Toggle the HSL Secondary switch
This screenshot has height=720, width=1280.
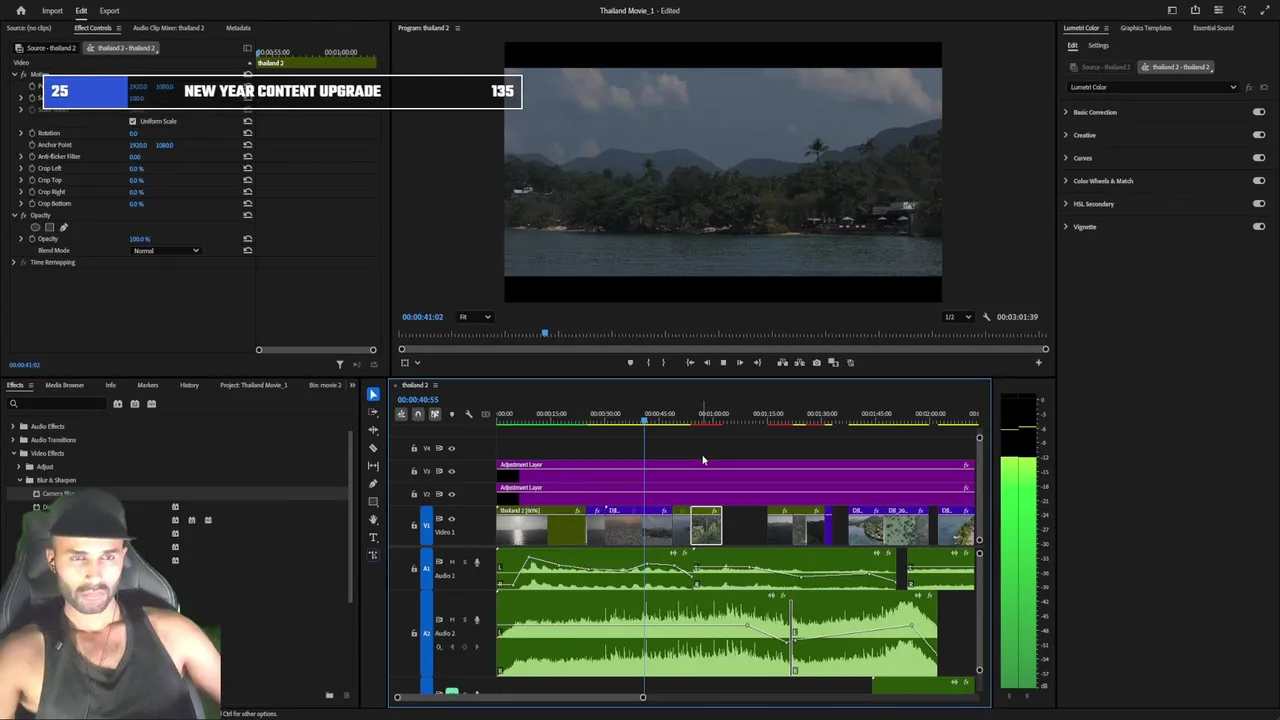[x=1258, y=204]
